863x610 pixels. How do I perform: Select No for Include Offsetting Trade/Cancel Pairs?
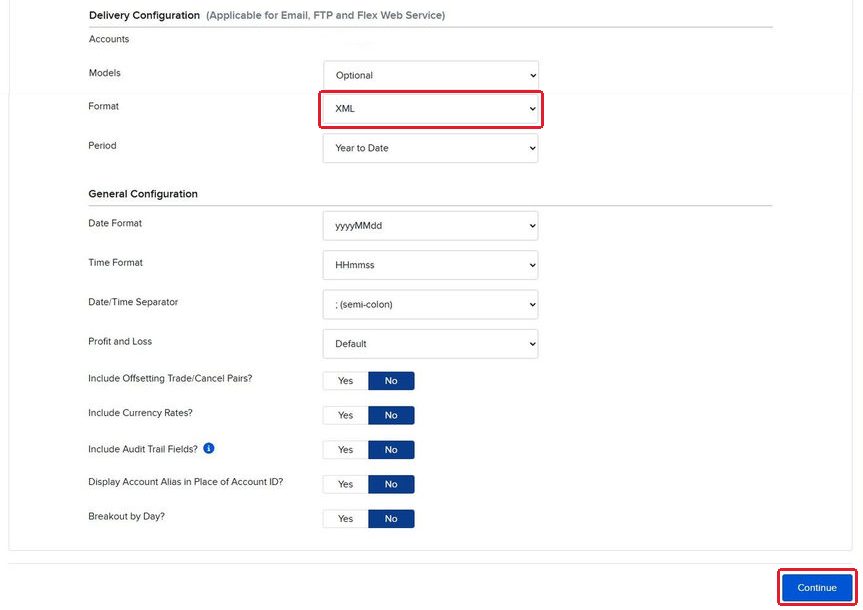click(x=391, y=381)
